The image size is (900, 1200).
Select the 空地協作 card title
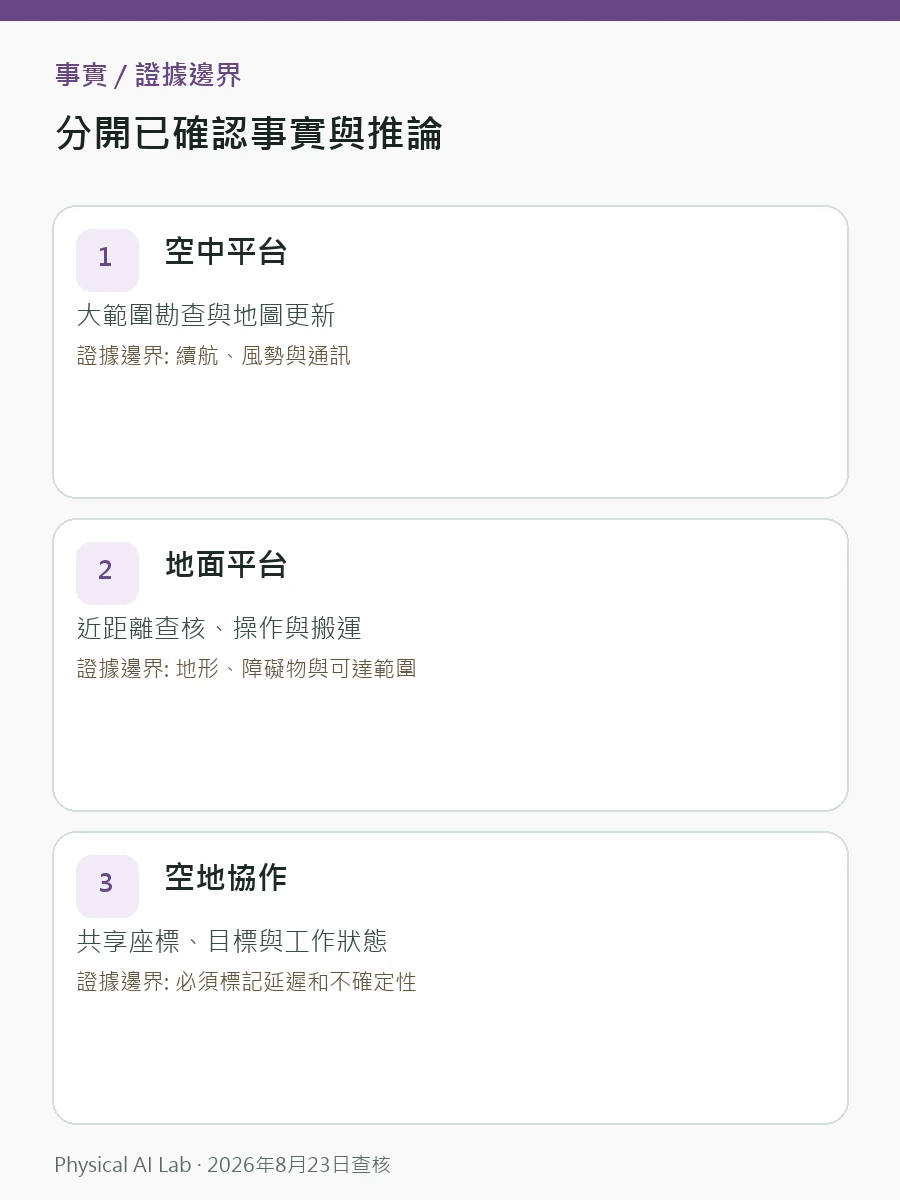click(x=226, y=878)
